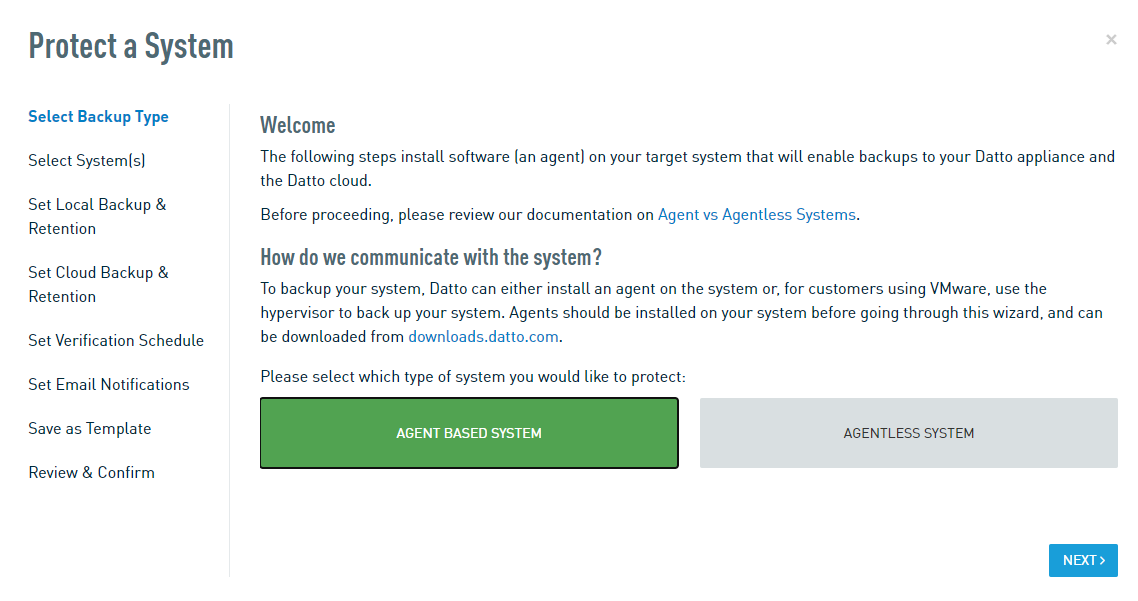
Task: Open the Agent vs Agentless Systems documentation
Action: tap(756, 214)
